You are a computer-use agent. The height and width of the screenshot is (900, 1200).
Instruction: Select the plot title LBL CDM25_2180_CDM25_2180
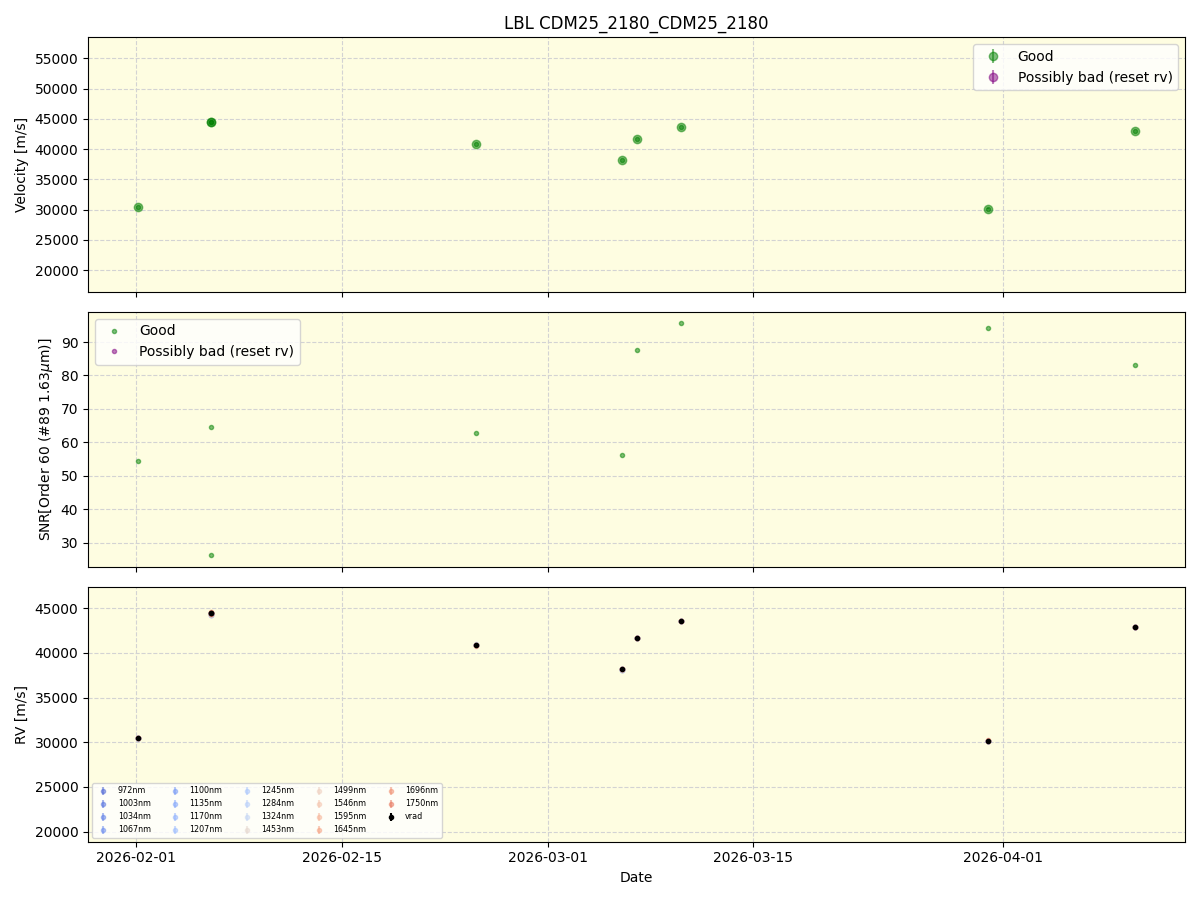[636, 23]
